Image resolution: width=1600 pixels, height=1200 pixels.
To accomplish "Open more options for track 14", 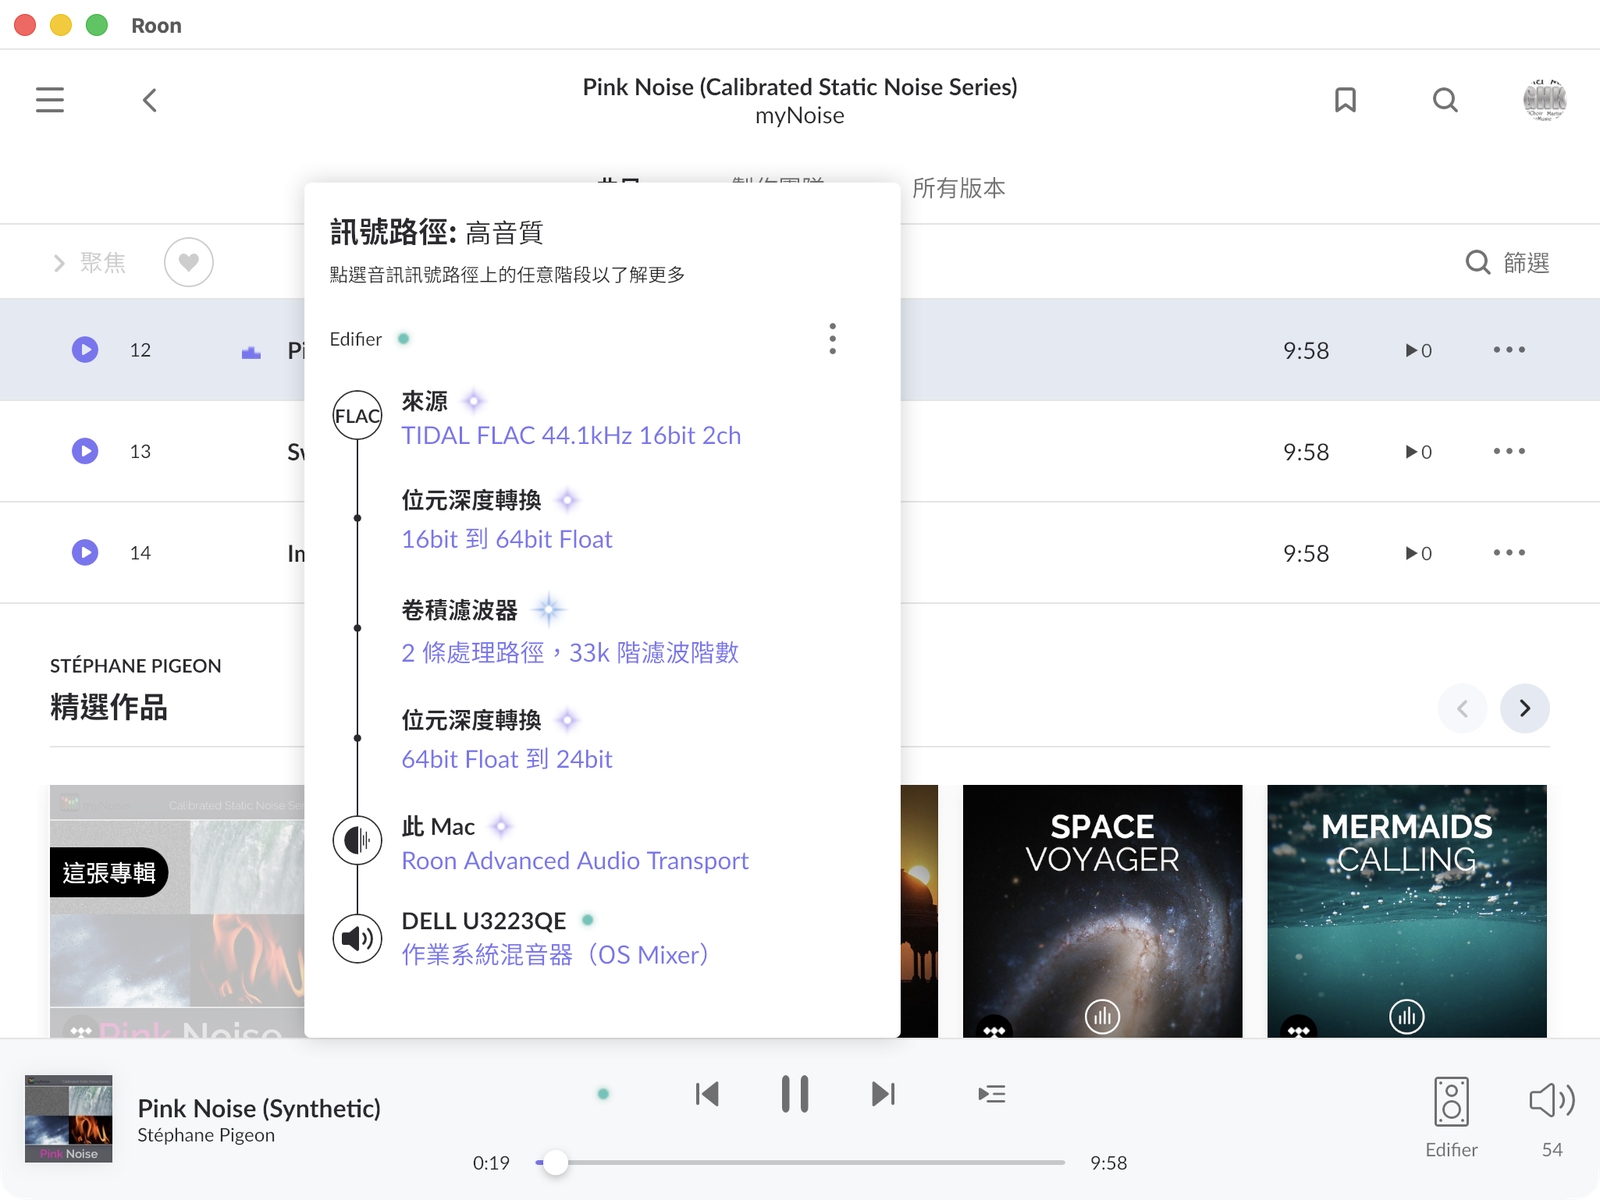I will coord(1509,552).
